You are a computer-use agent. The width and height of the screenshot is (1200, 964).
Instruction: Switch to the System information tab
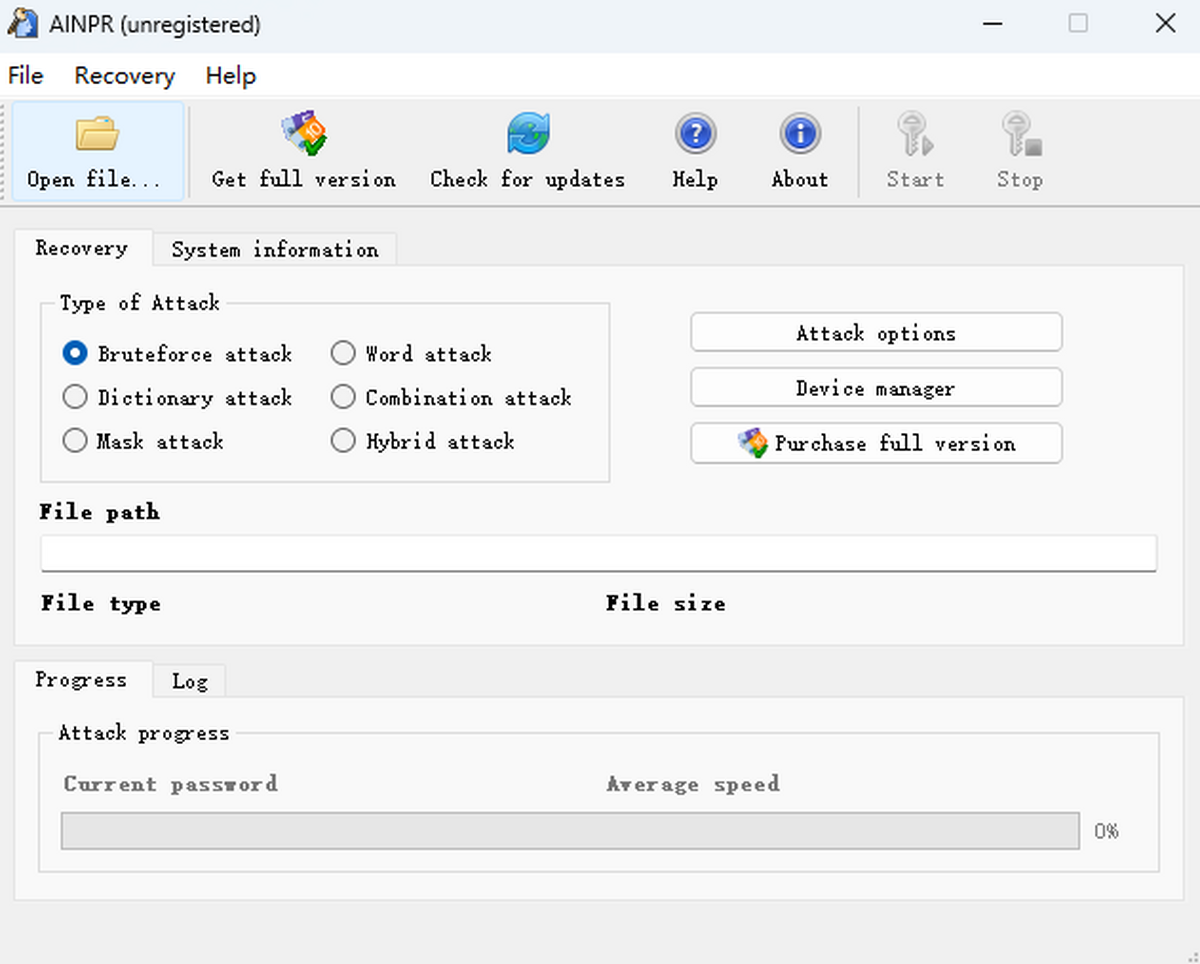tap(275, 250)
